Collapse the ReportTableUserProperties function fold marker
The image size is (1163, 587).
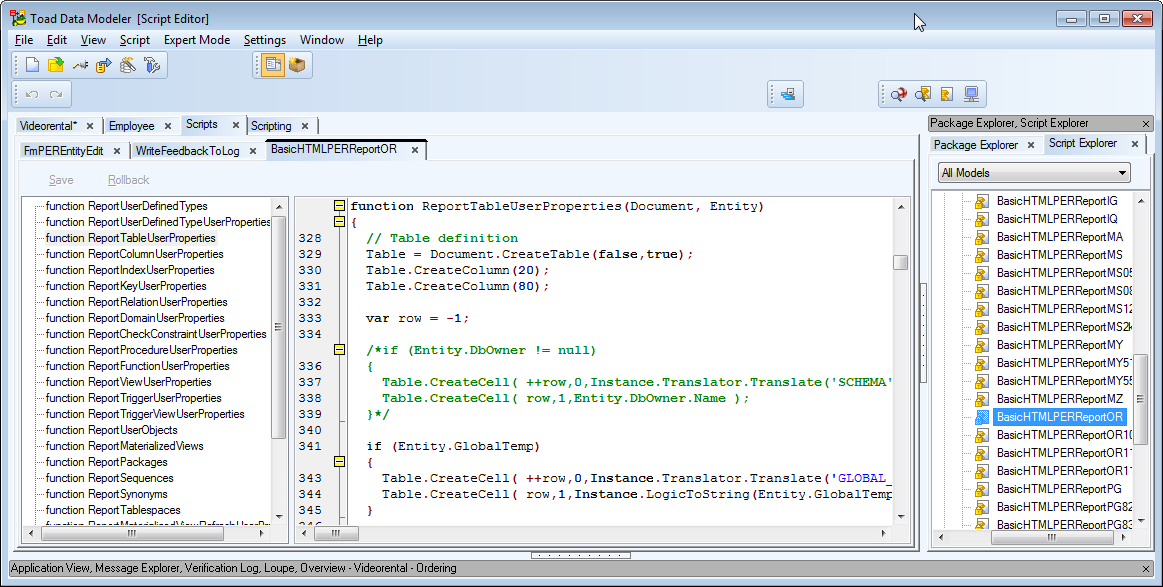click(339, 206)
